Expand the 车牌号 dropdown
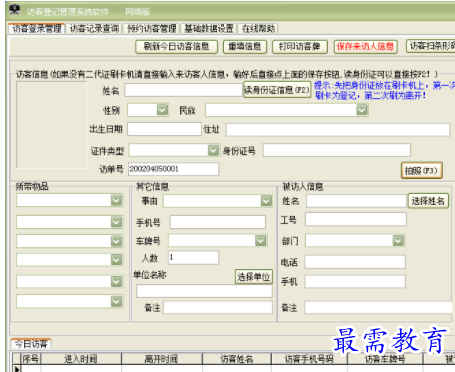 [x=261, y=240]
